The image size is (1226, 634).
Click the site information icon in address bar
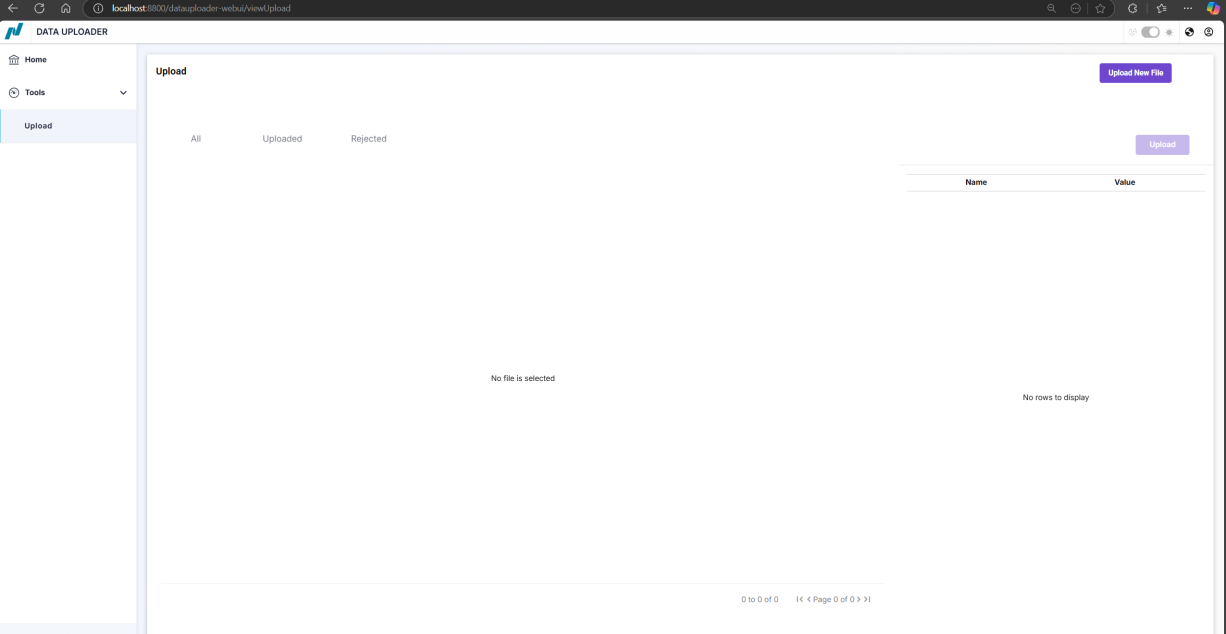tap(98, 8)
